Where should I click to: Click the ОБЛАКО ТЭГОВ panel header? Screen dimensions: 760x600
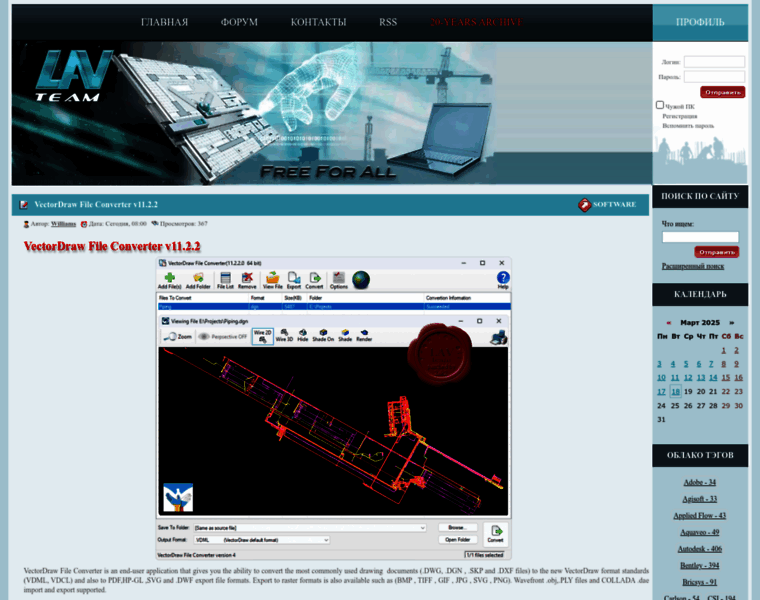700,456
